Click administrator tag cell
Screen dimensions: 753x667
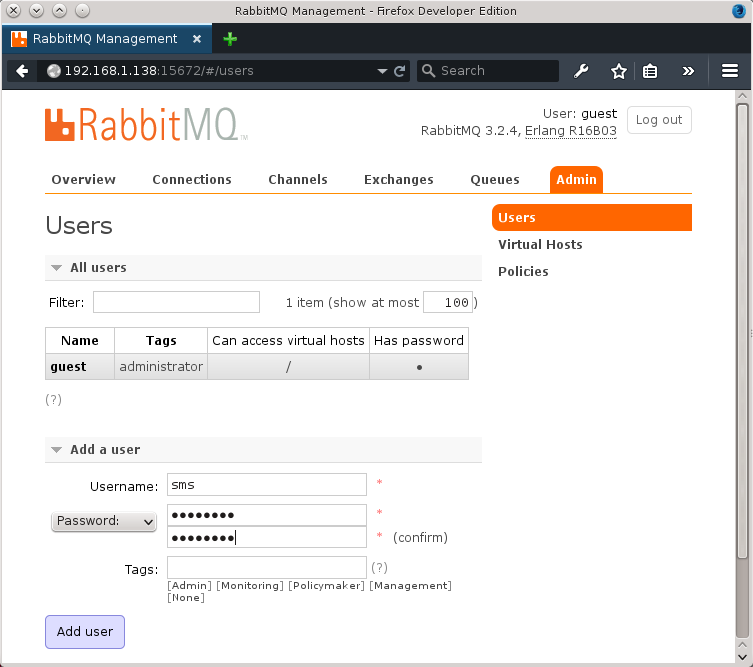161,367
